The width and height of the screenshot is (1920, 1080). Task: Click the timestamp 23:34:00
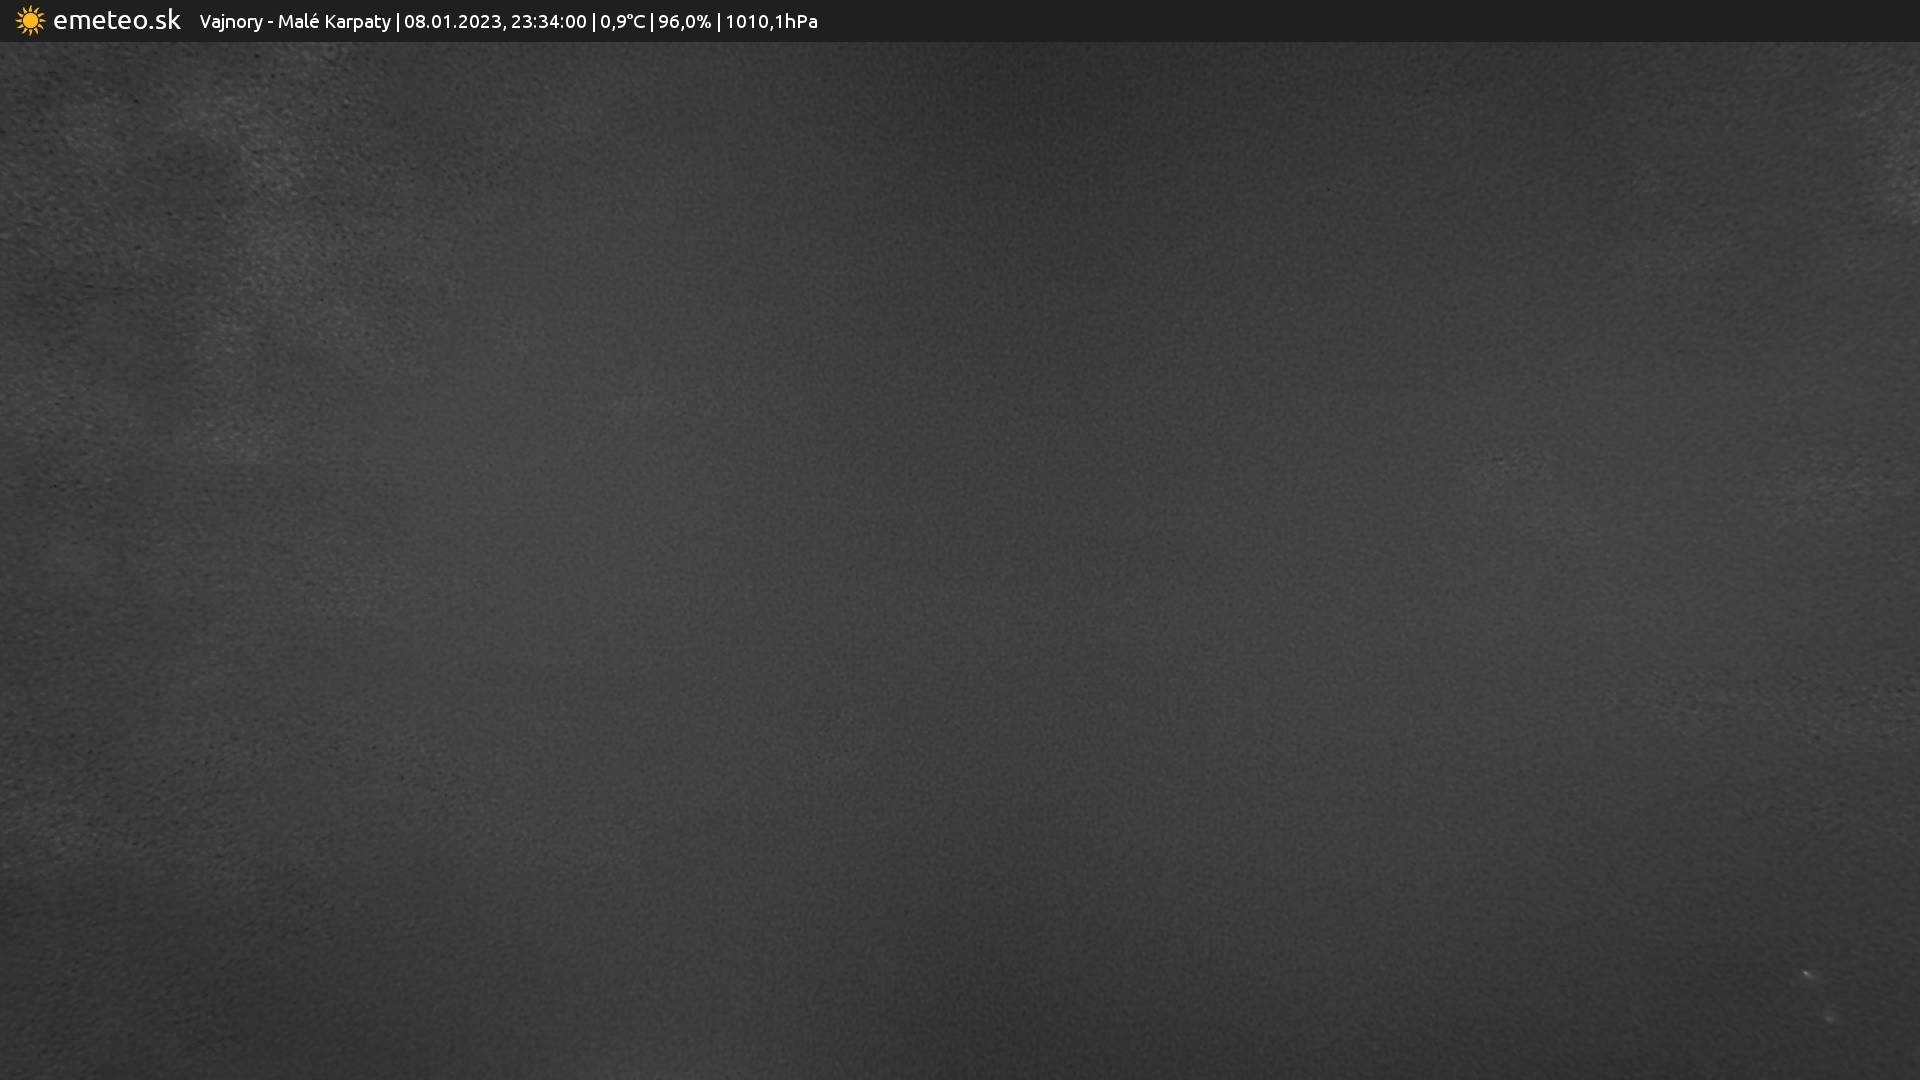click(548, 22)
